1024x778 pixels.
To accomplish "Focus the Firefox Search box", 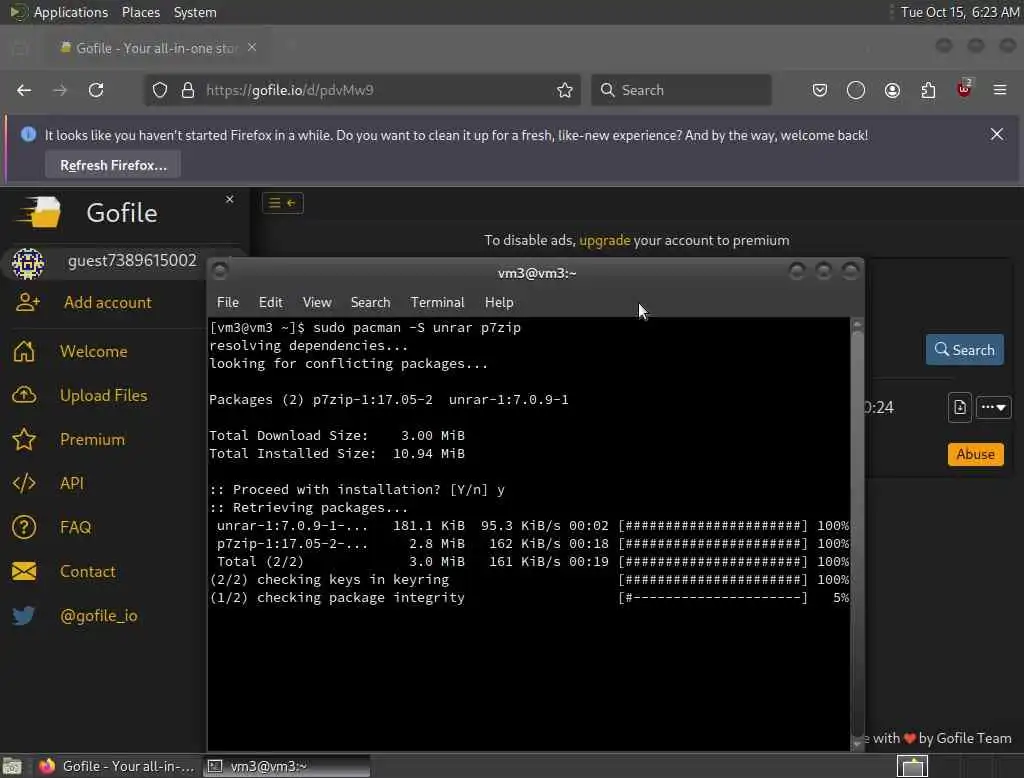I will click(x=681, y=90).
